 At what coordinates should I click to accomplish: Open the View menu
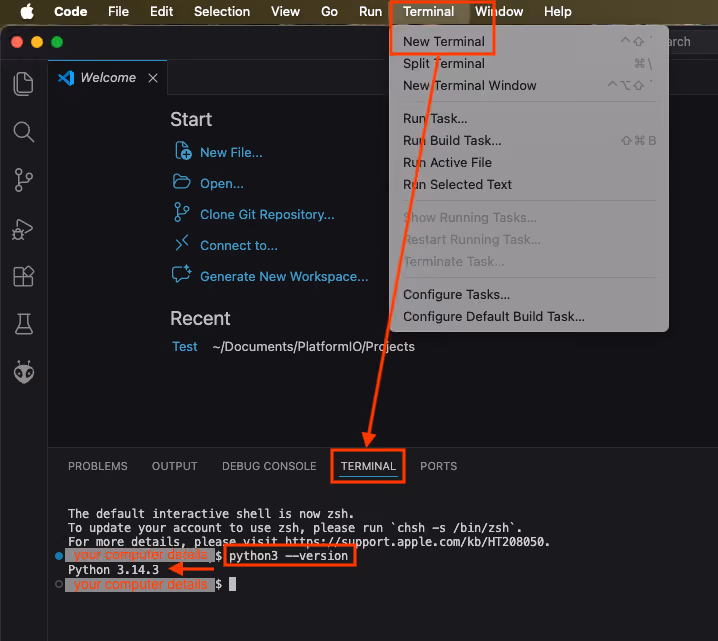(285, 11)
